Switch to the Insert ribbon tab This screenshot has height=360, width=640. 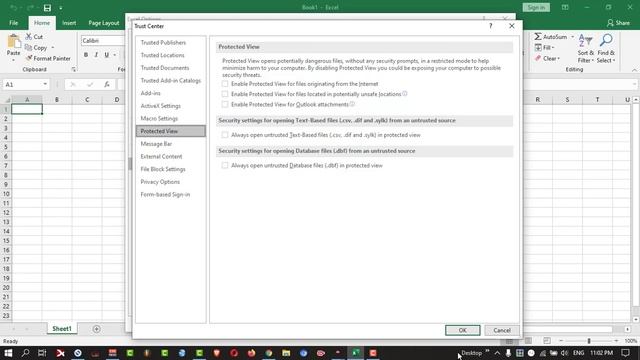[x=69, y=23]
